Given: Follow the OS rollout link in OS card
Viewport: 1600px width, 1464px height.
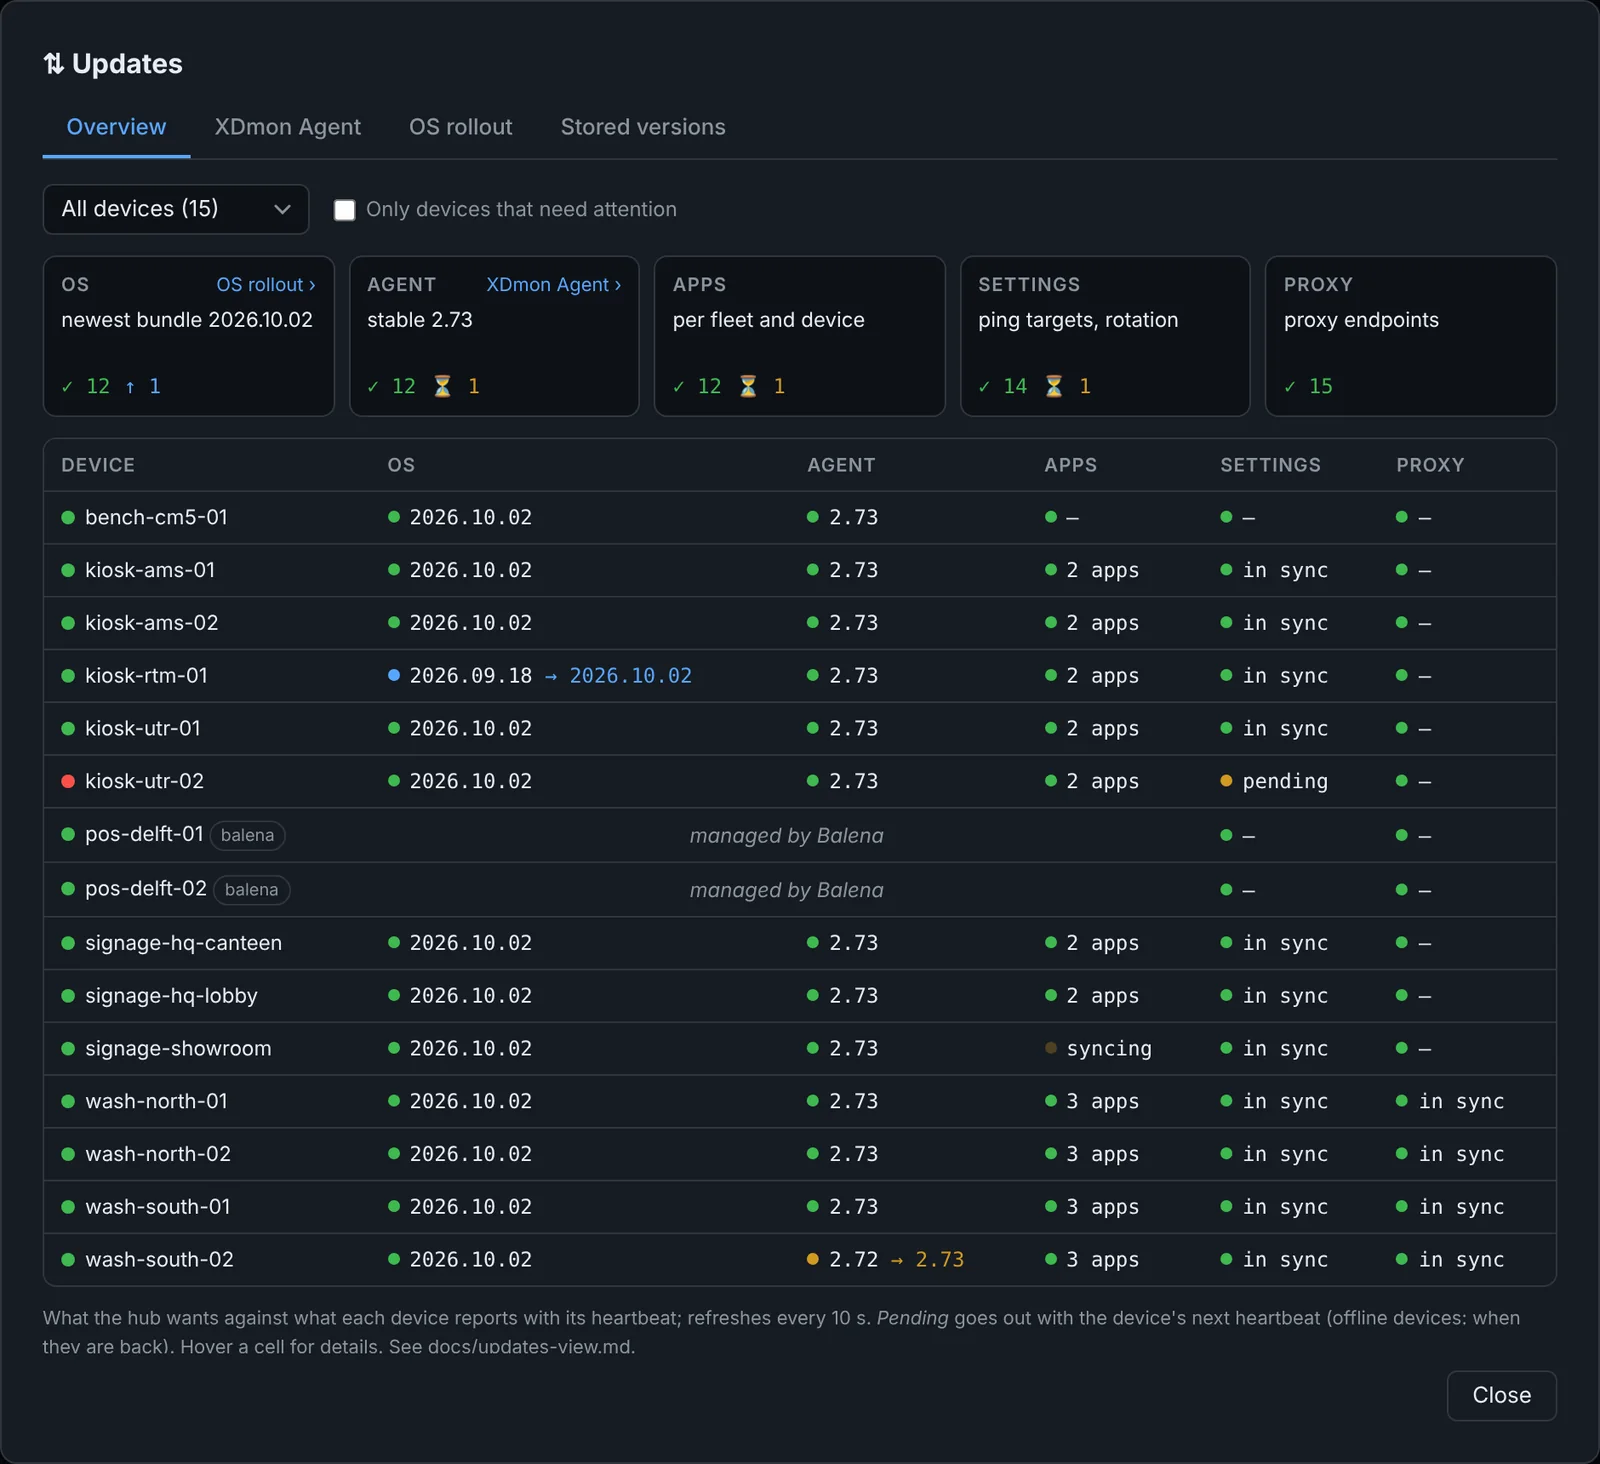Looking at the screenshot, I should [x=266, y=285].
